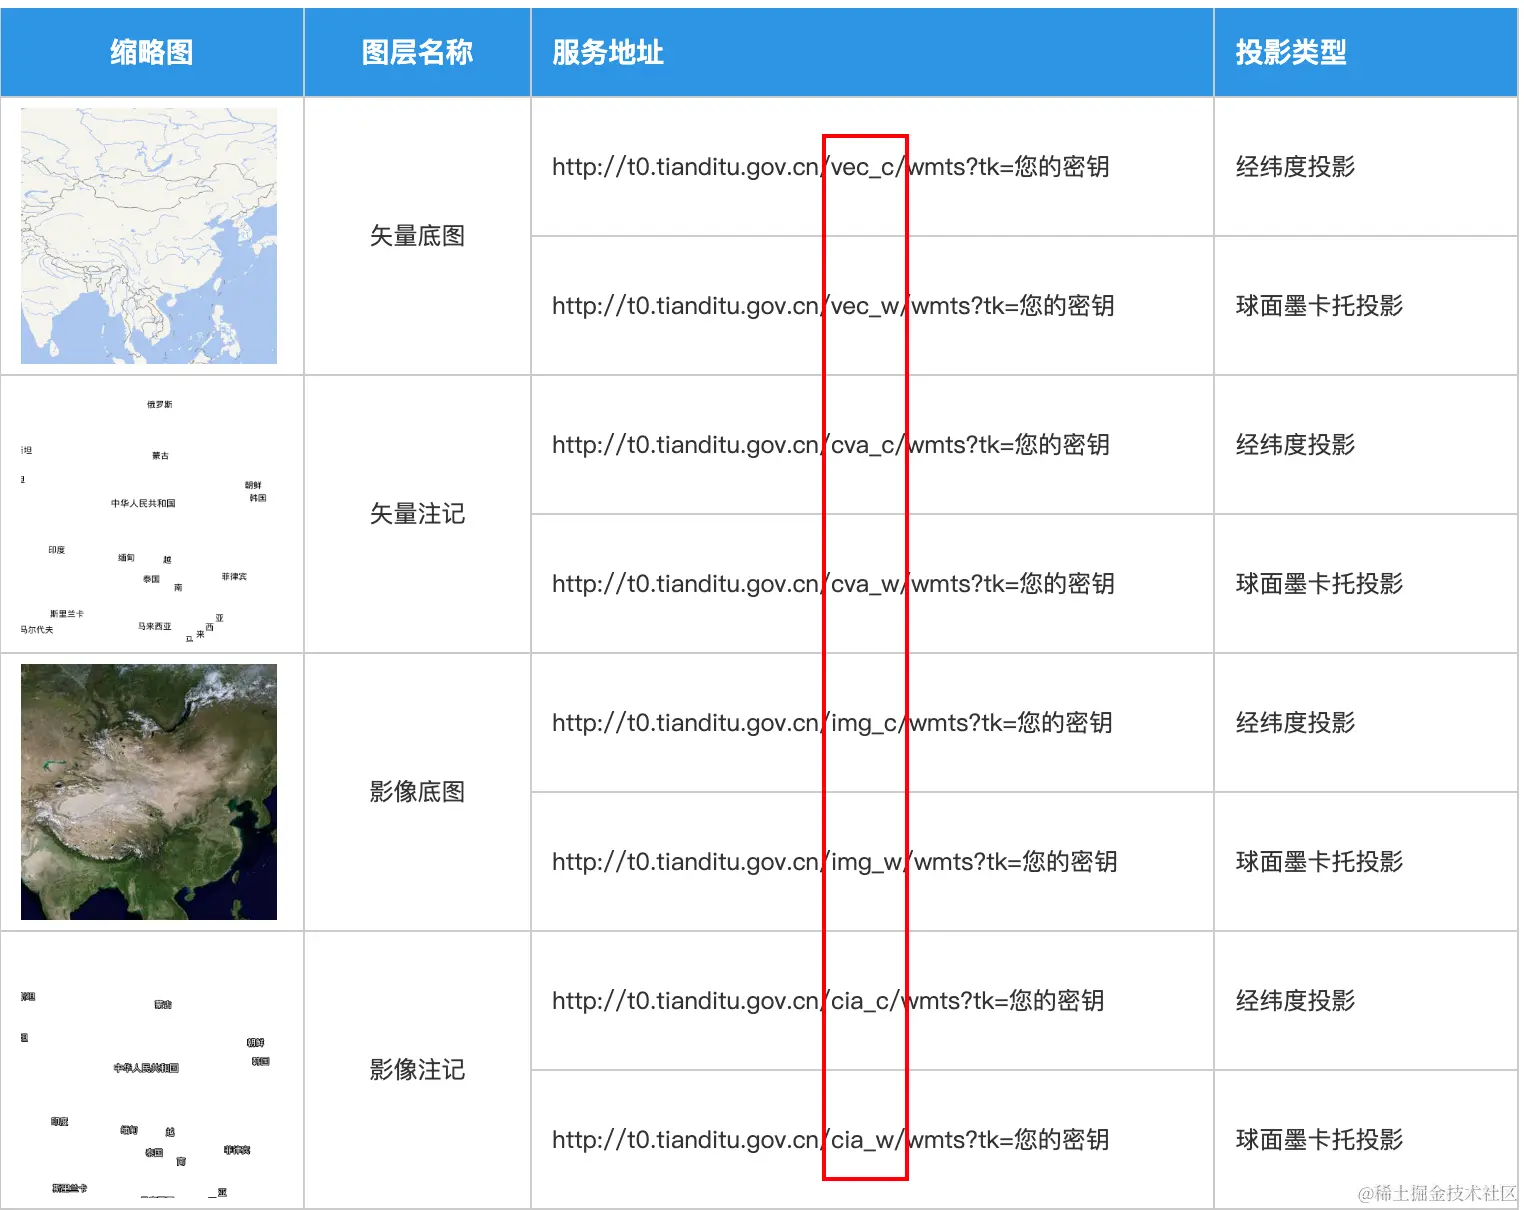Click the cia_c wmts service address
The image size is (1524, 1210).
(828, 1001)
